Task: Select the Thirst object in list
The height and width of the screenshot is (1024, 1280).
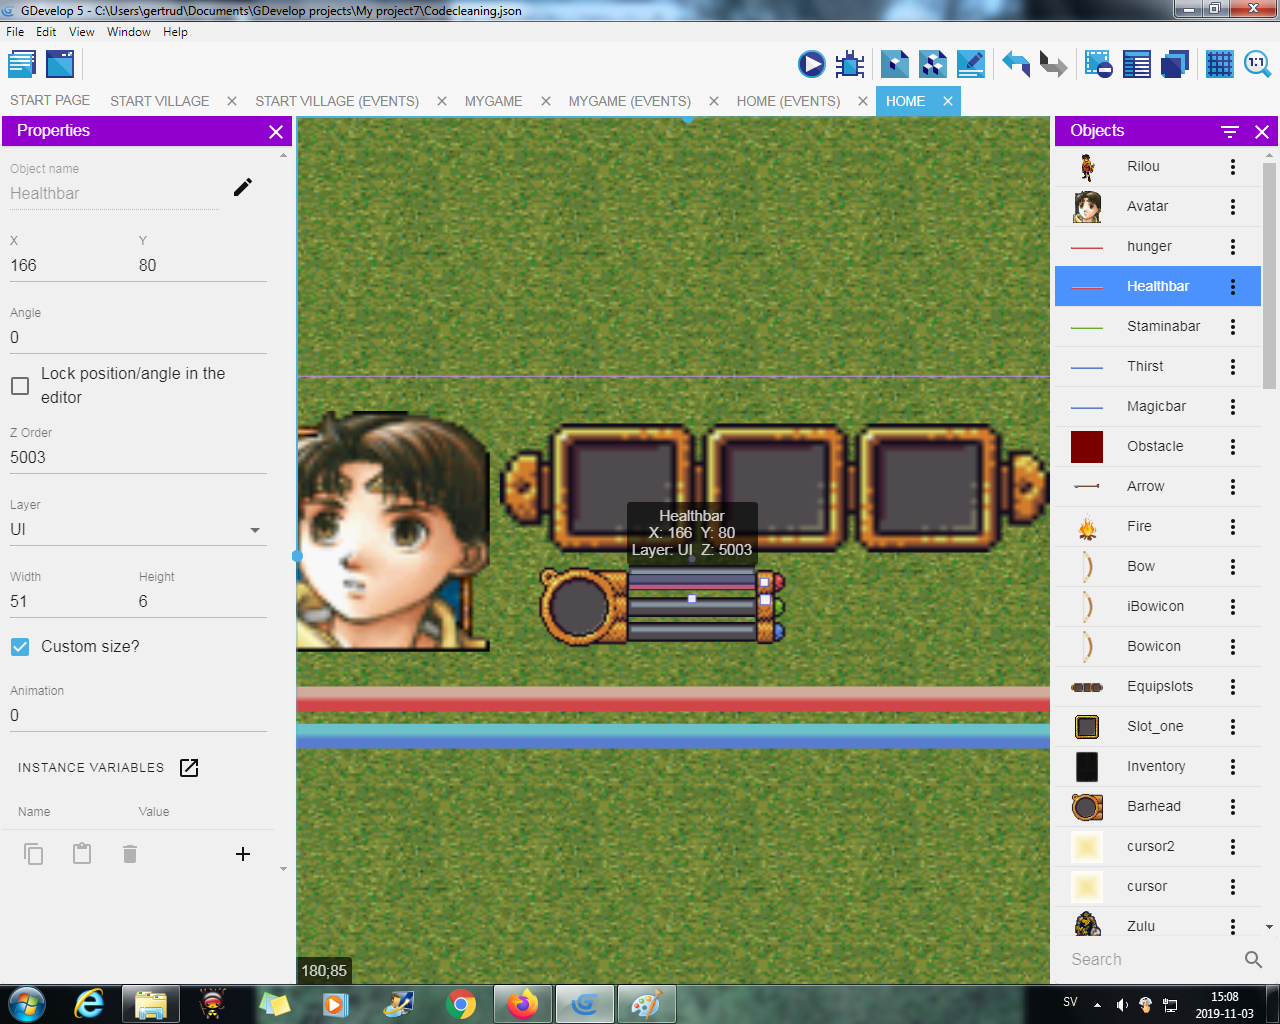Action: click(1158, 367)
